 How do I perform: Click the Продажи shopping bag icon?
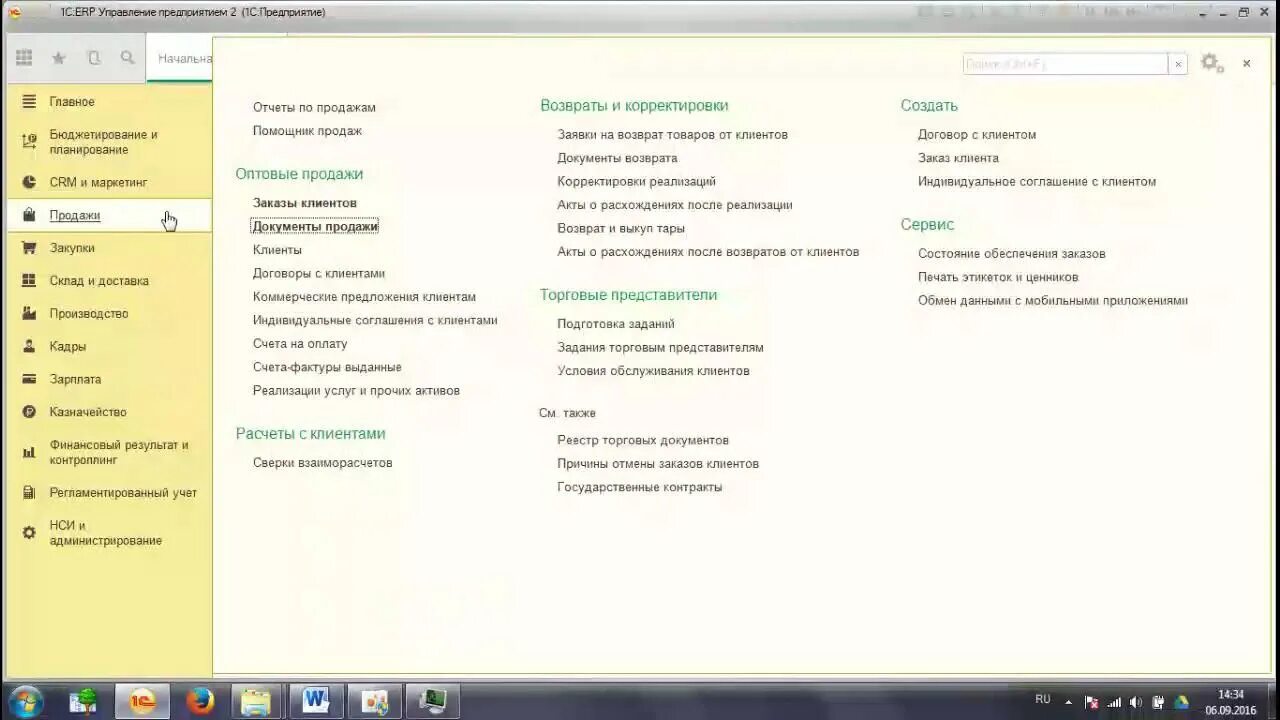click(29, 215)
